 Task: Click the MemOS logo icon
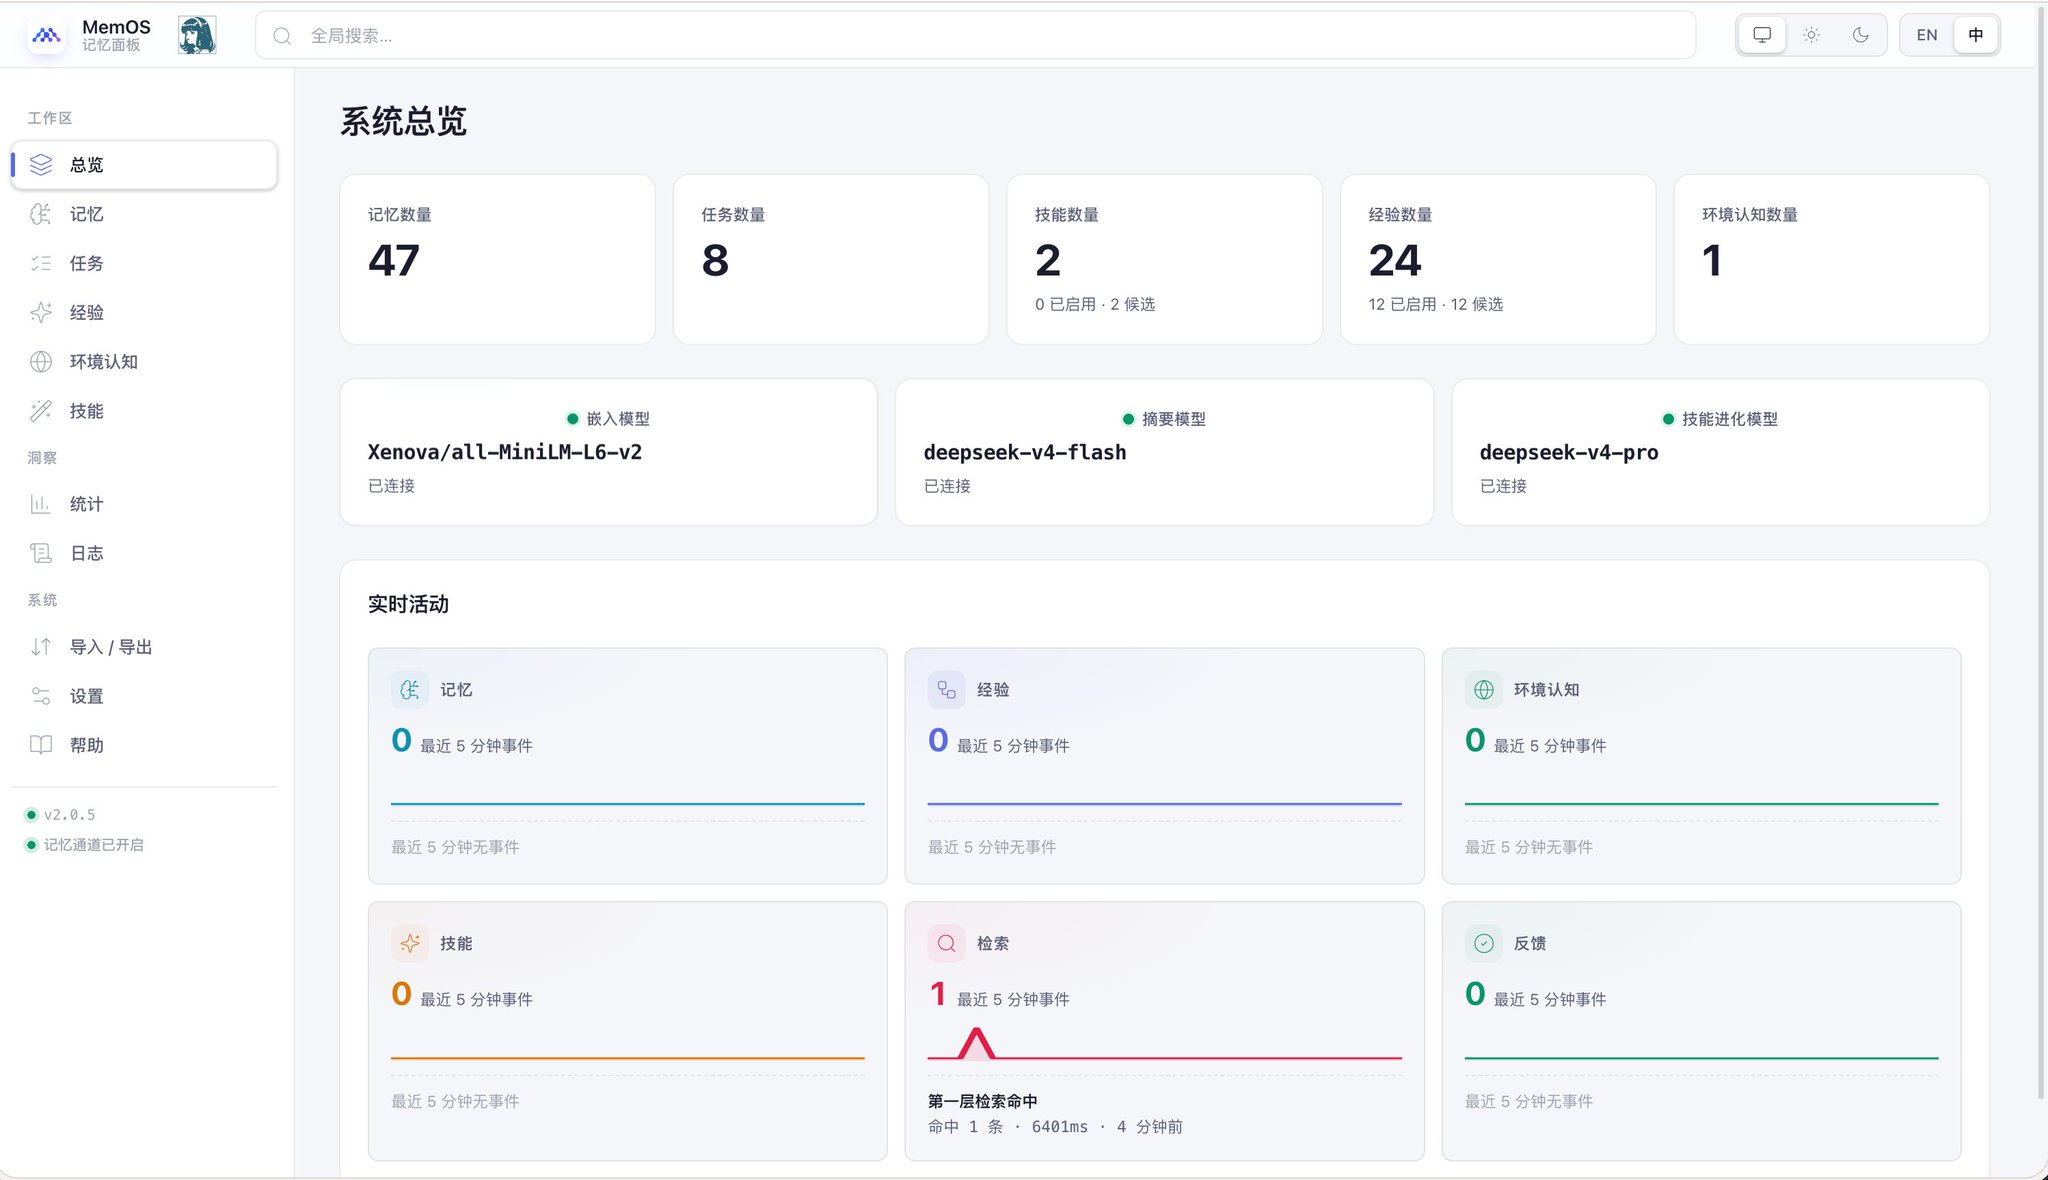46,35
